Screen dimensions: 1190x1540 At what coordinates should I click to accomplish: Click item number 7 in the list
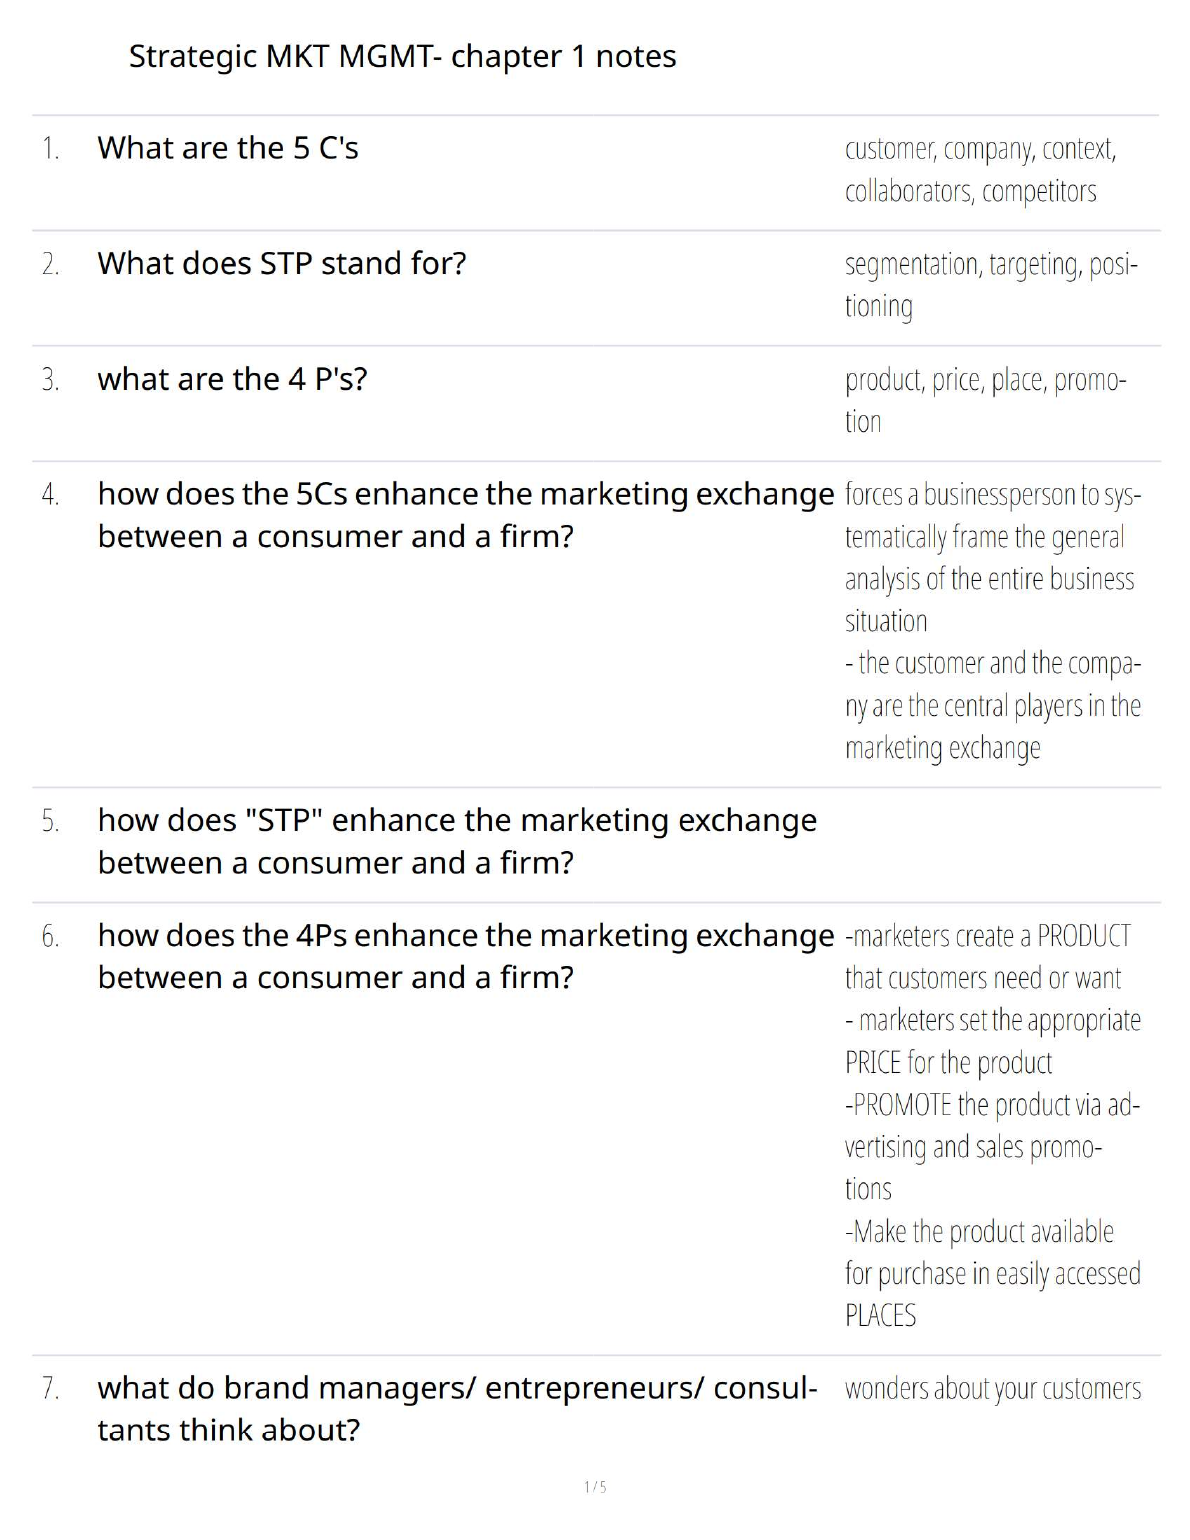pos(50,1388)
